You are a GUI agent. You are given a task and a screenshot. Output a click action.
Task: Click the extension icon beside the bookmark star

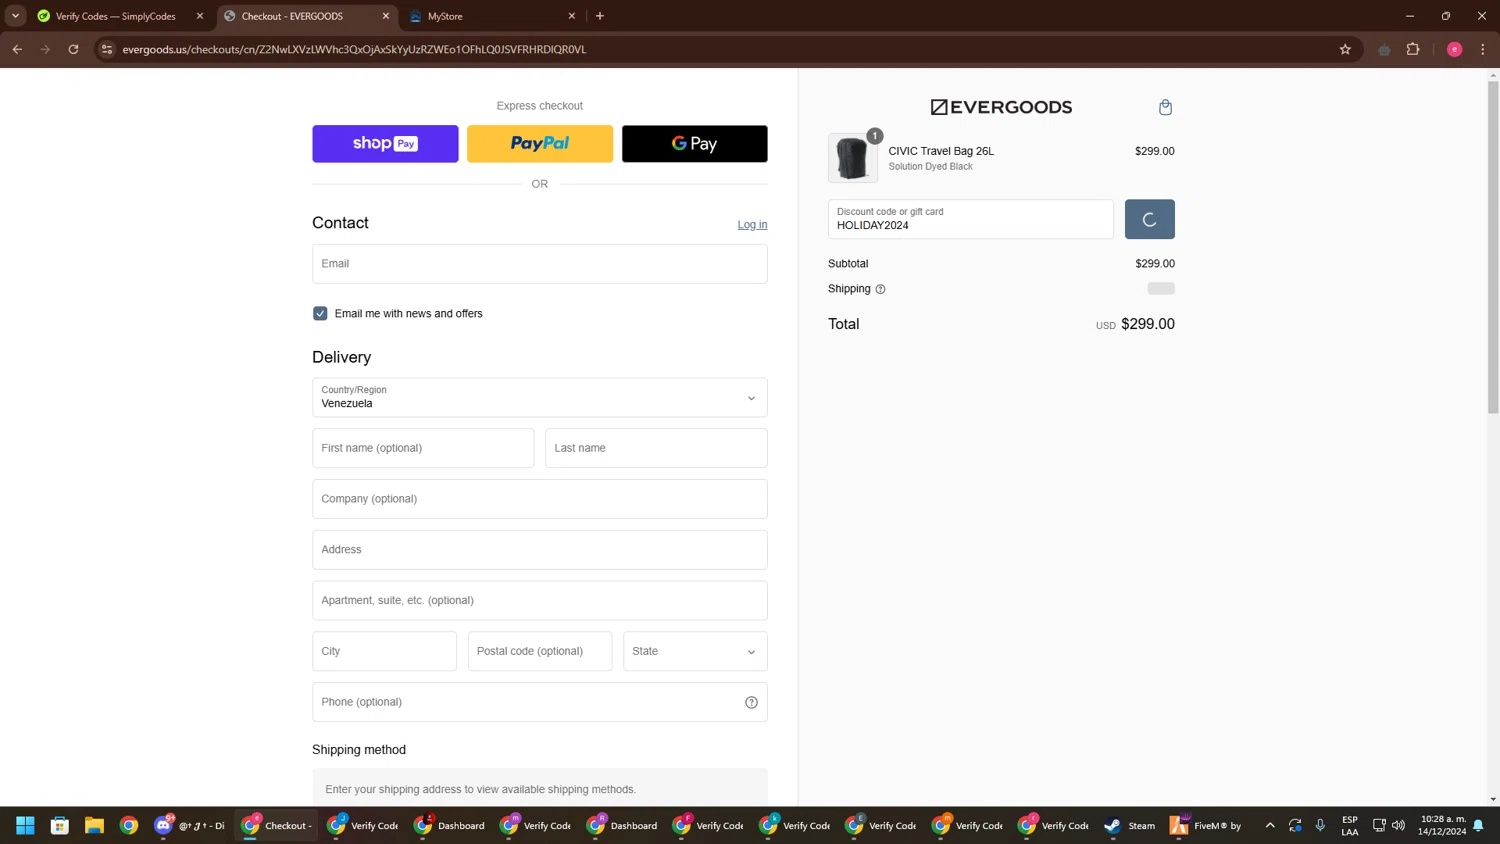pyautogui.click(x=1384, y=49)
